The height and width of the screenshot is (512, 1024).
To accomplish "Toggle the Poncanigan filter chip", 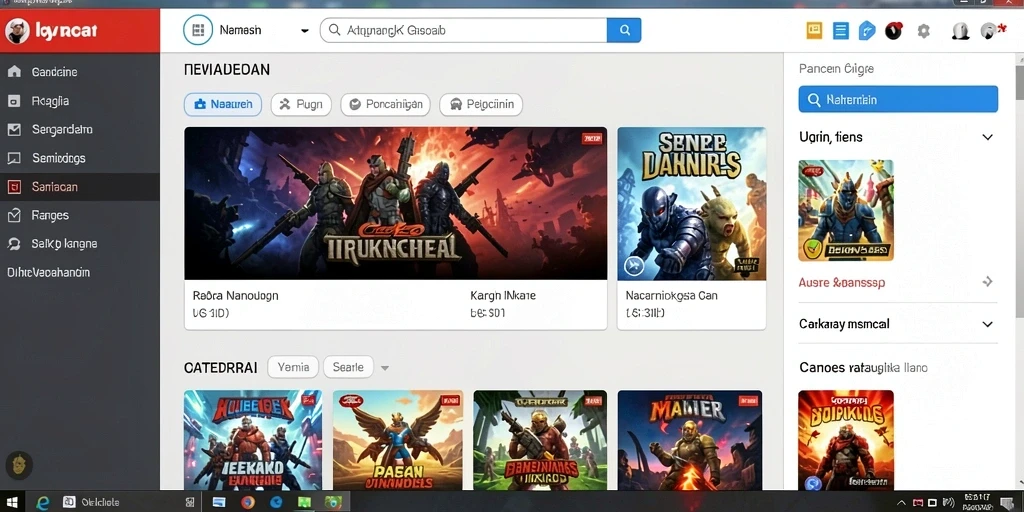I will coord(385,104).
